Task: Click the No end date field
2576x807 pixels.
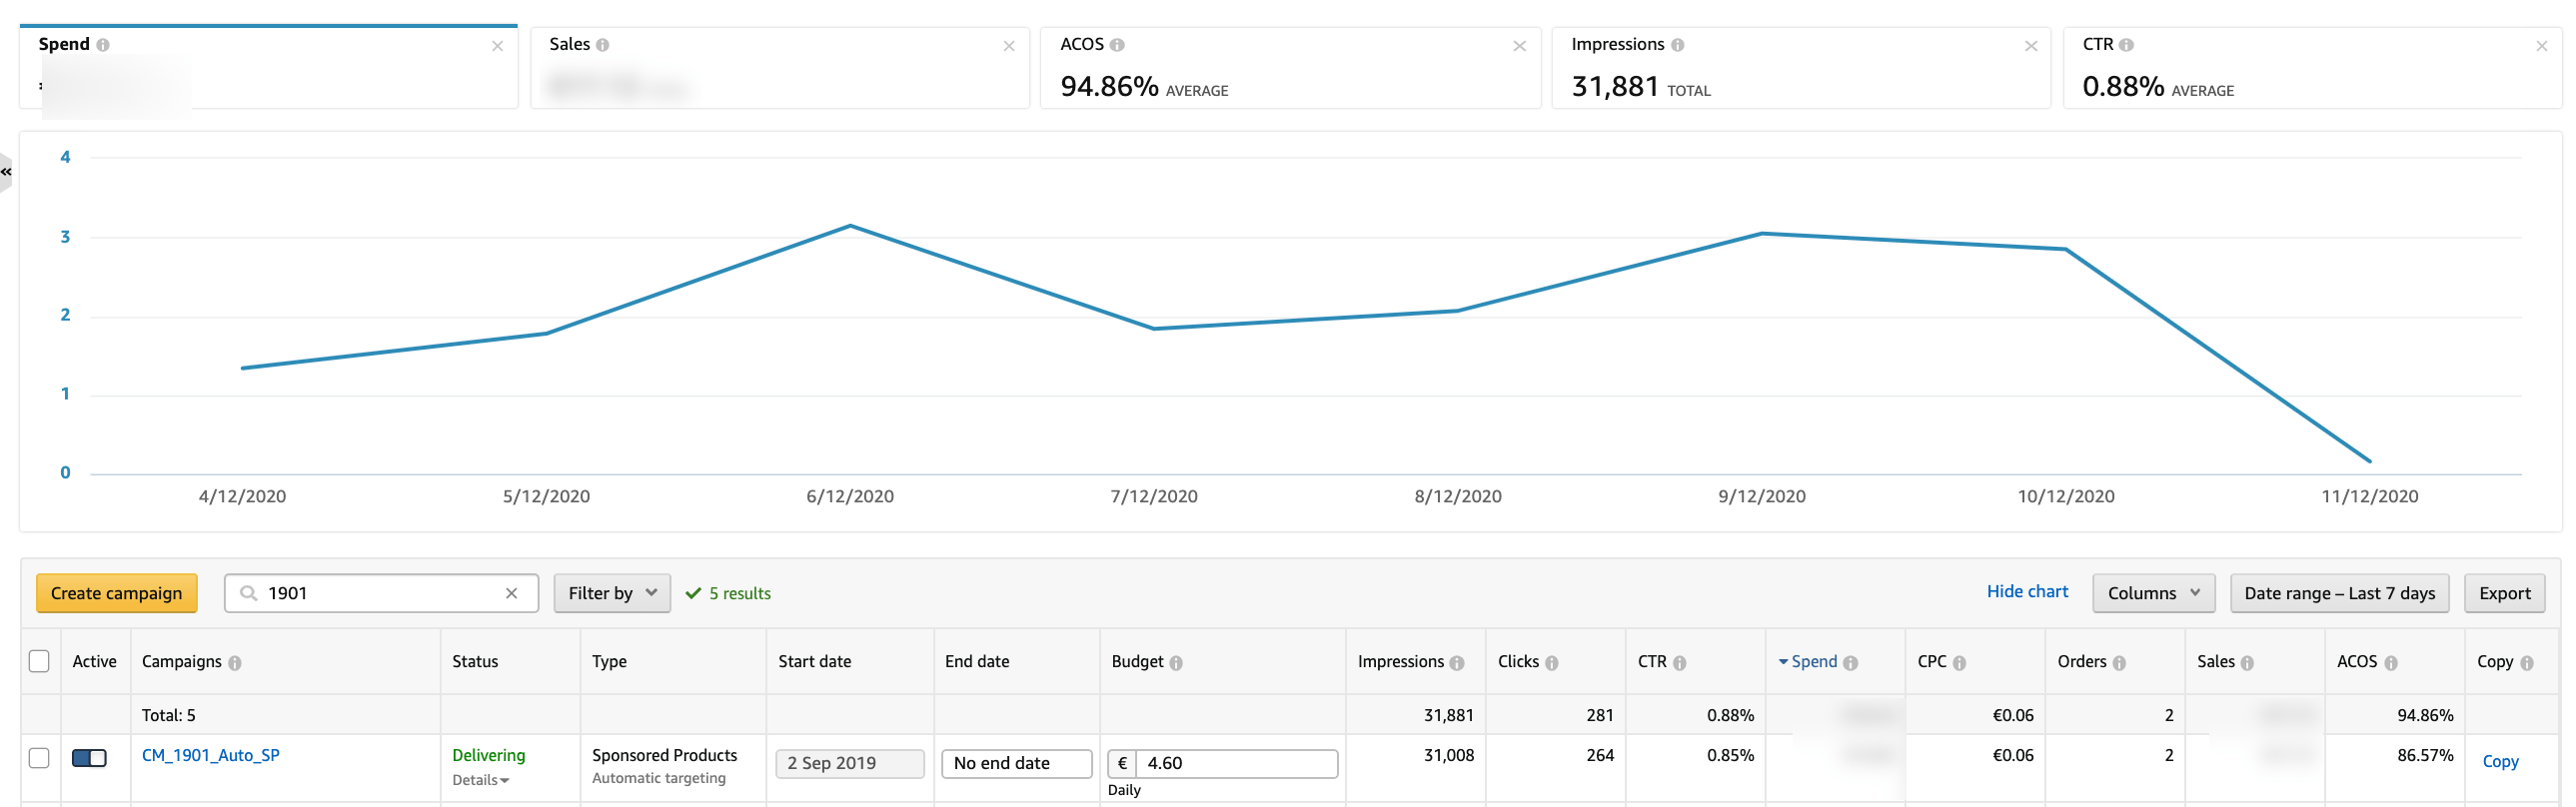Action: coord(1016,763)
